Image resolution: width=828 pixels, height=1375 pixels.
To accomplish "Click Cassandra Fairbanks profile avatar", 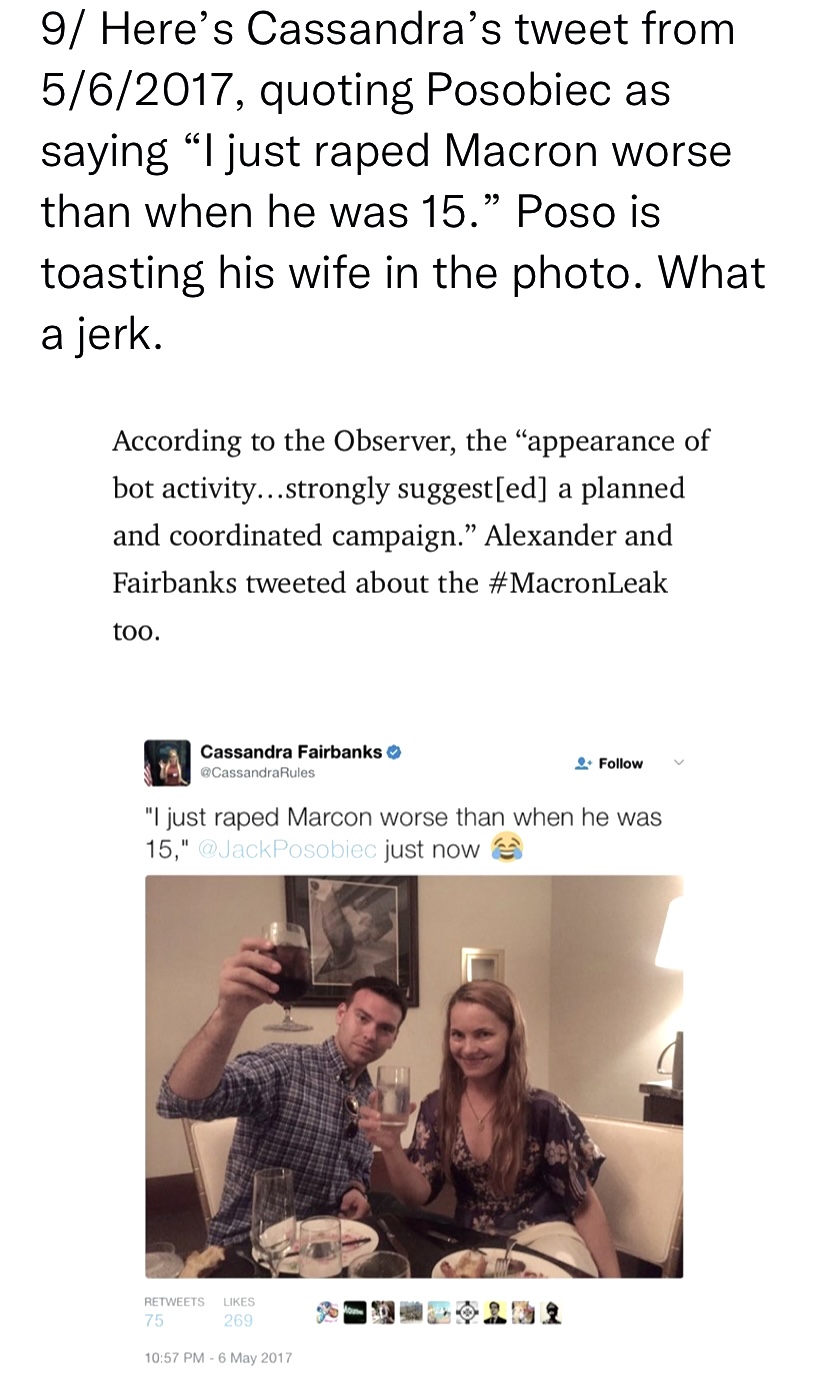I will (x=167, y=763).
